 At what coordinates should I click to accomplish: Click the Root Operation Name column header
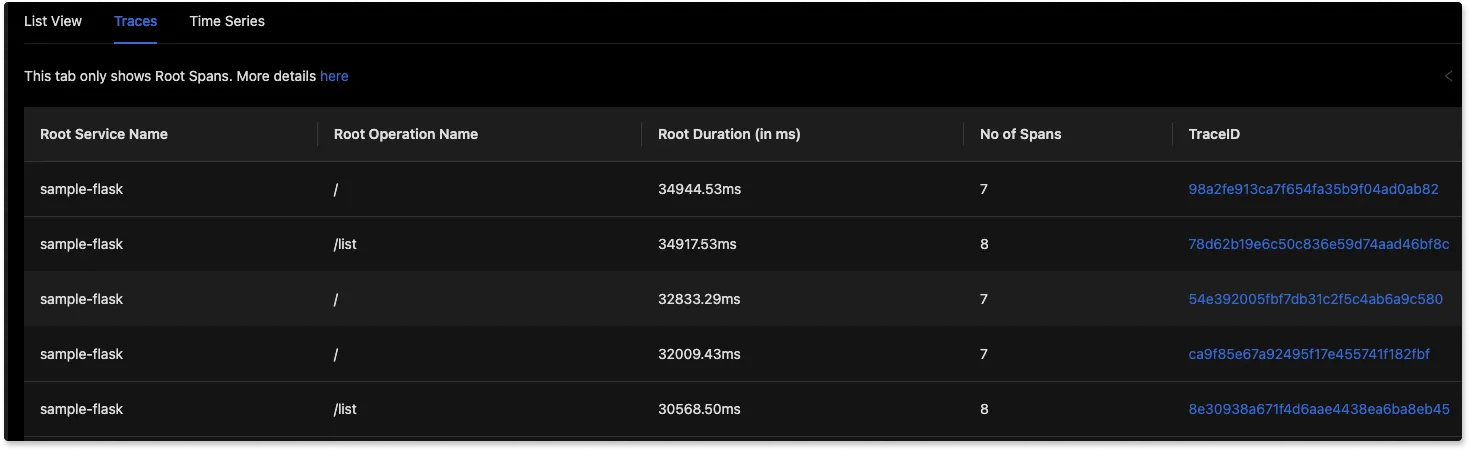406,134
